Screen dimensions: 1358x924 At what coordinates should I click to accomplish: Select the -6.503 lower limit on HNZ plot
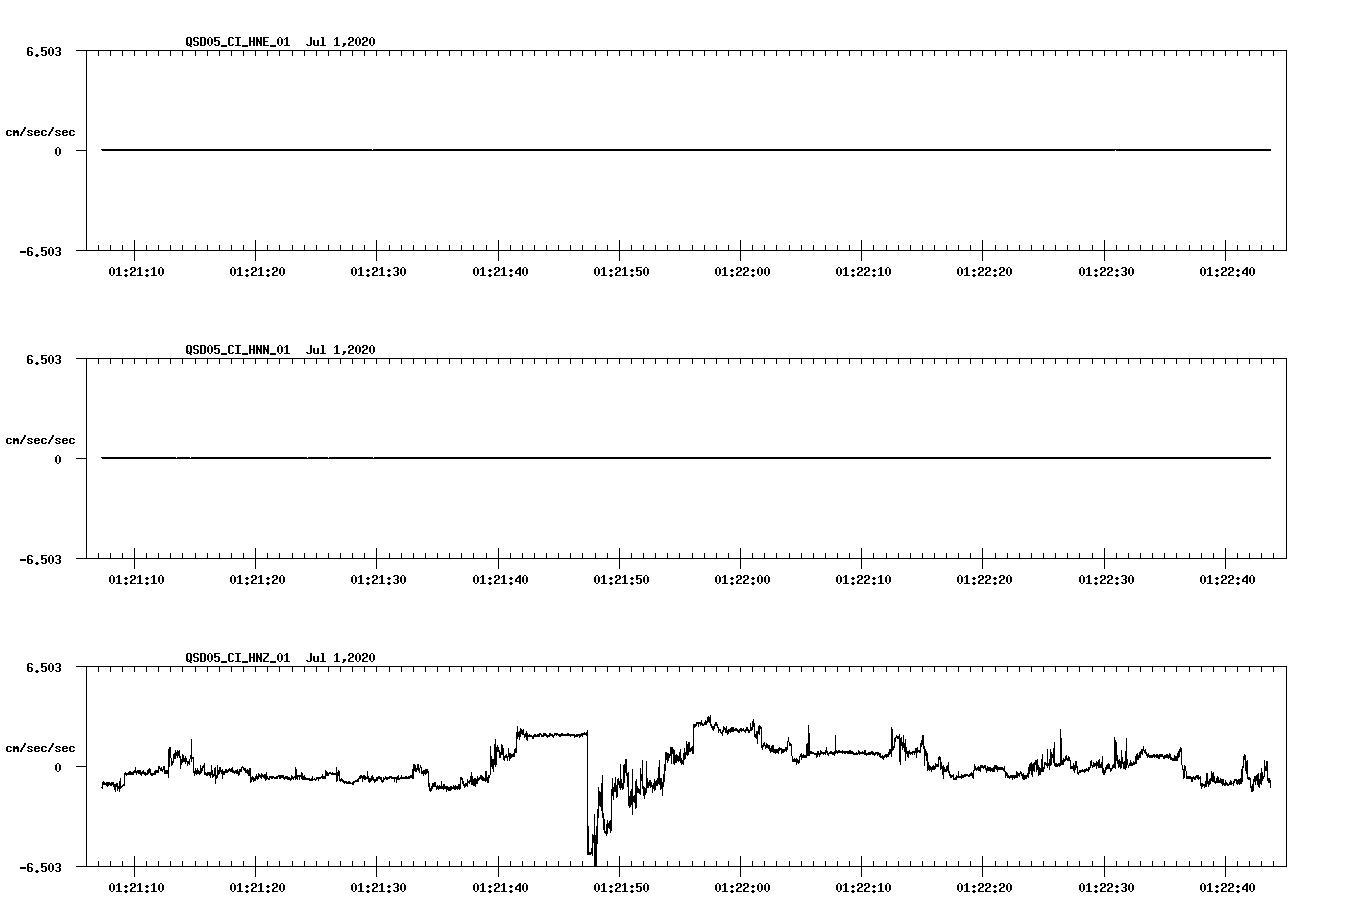(x=41, y=868)
